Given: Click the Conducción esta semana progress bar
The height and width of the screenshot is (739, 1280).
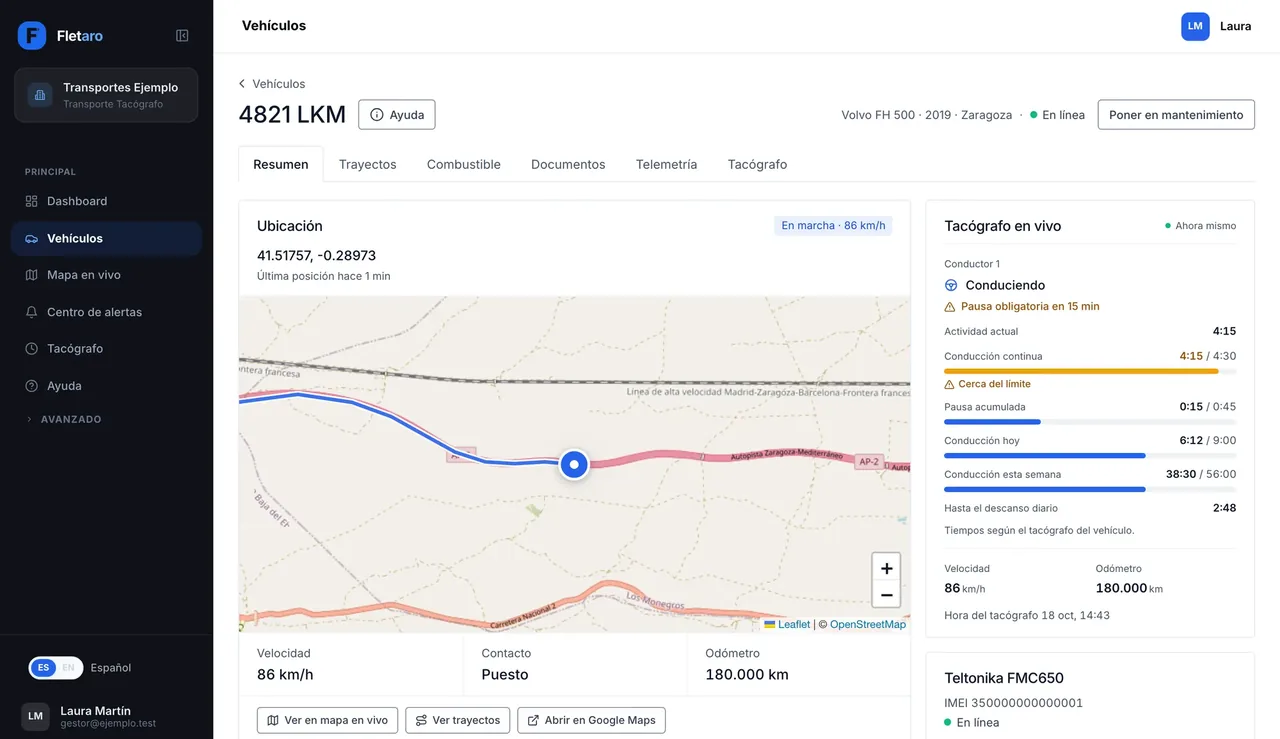Looking at the screenshot, I should (1090, 489).
